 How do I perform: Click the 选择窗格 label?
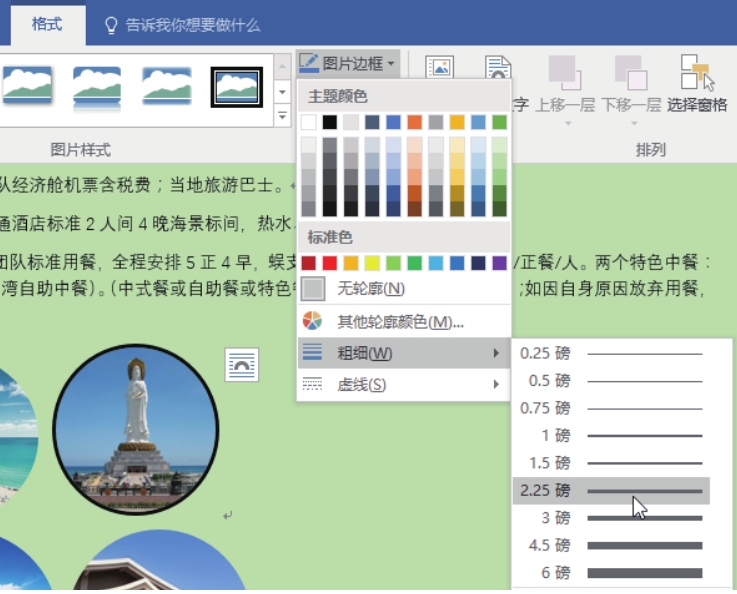tap(698, 105)
